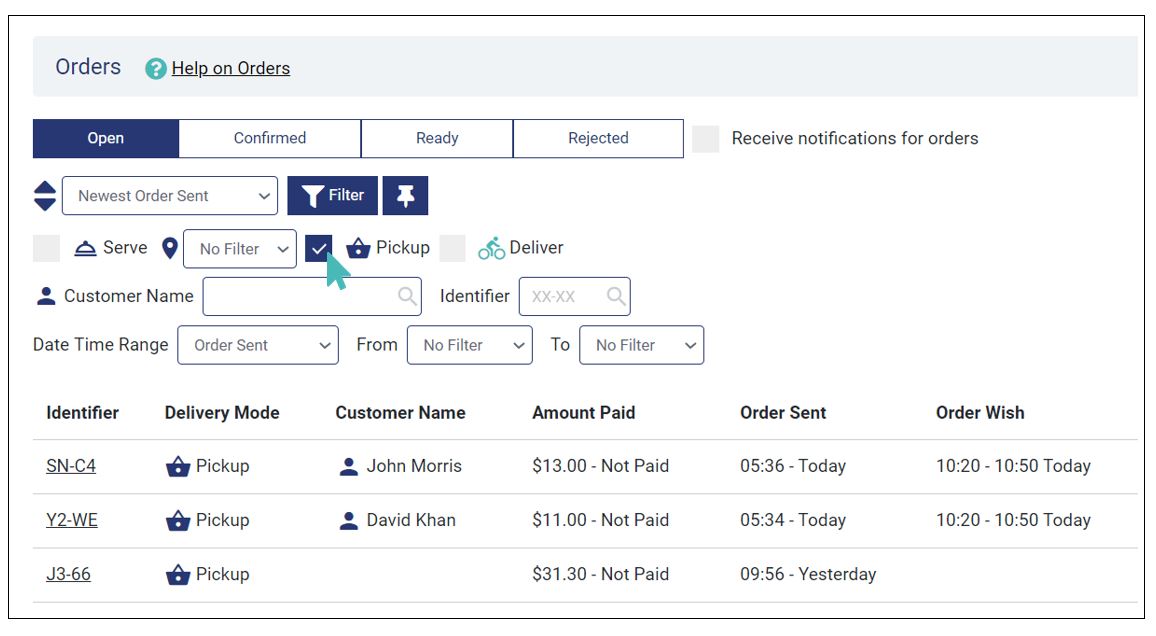This screenshot has height=636, width=1156.
Task: Click the Customer Name person icon
Action: (46, 296)
